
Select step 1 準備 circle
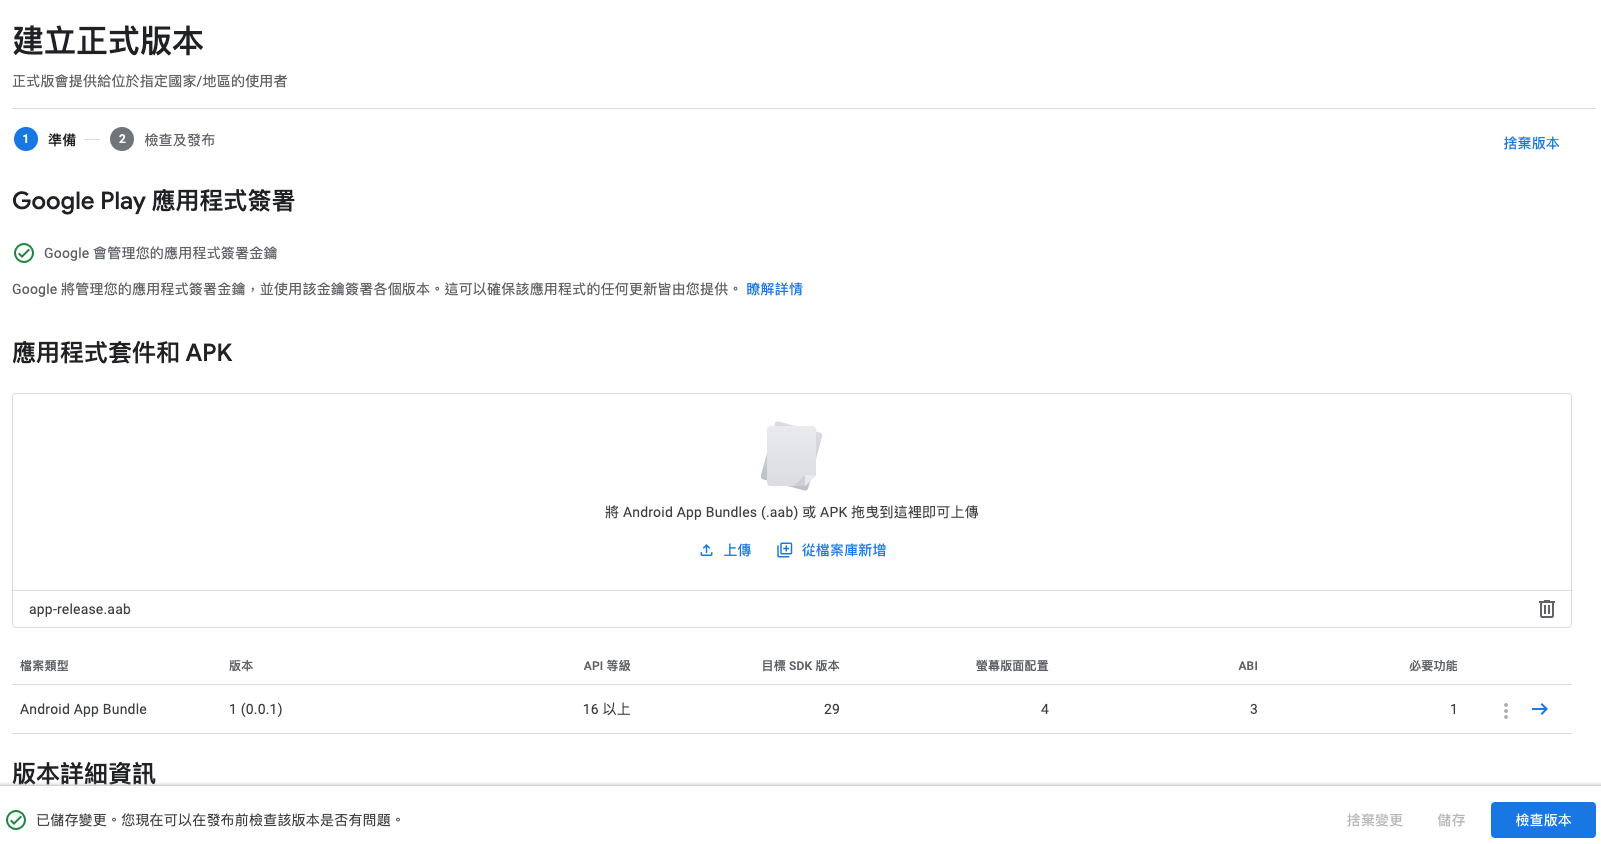[26, 139]
